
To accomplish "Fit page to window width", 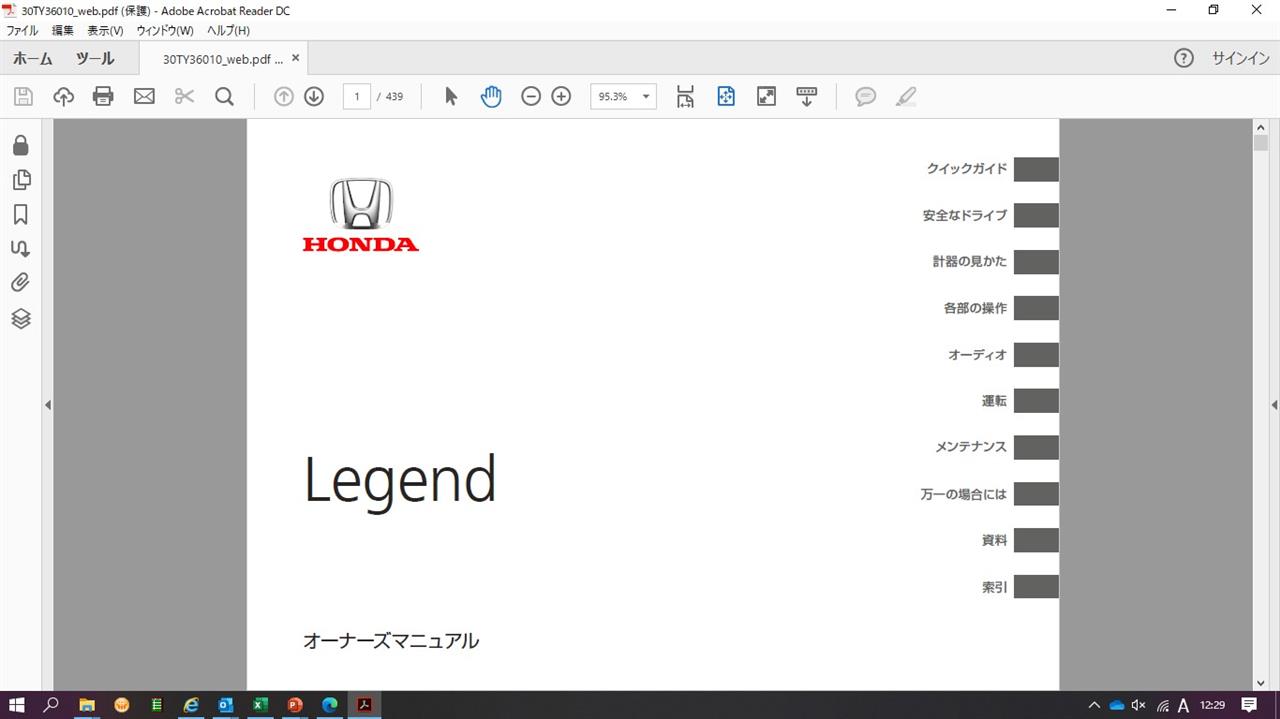I will pos(685,97).
